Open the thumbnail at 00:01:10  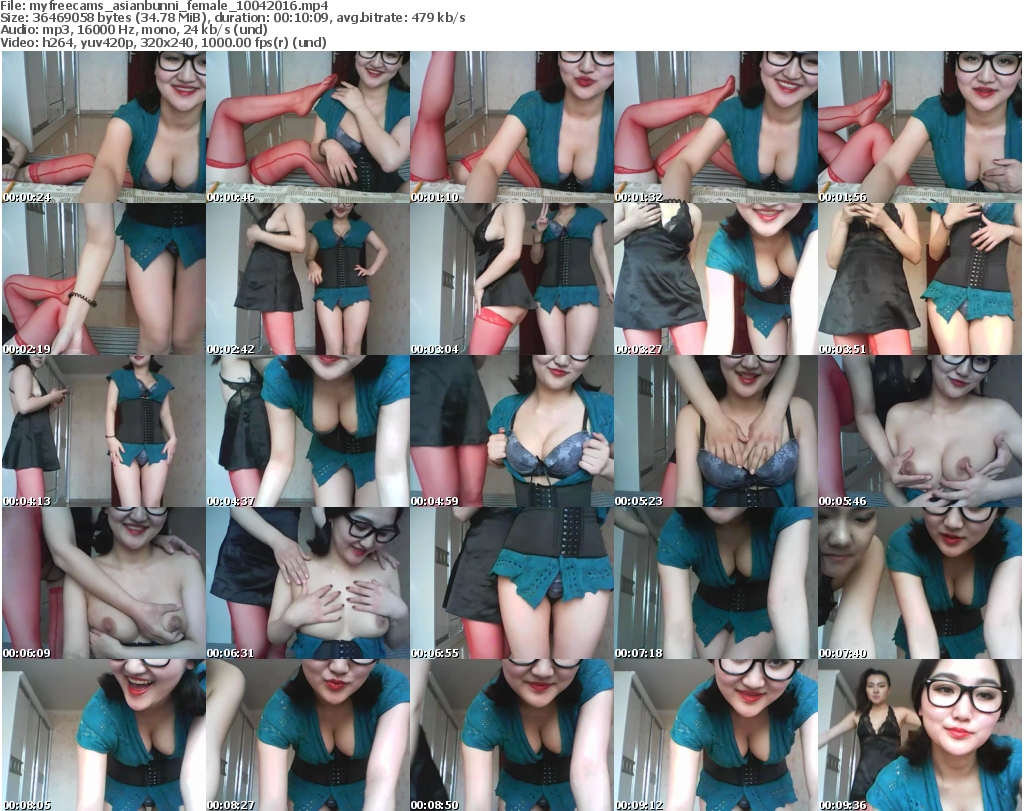pos(511,127)
